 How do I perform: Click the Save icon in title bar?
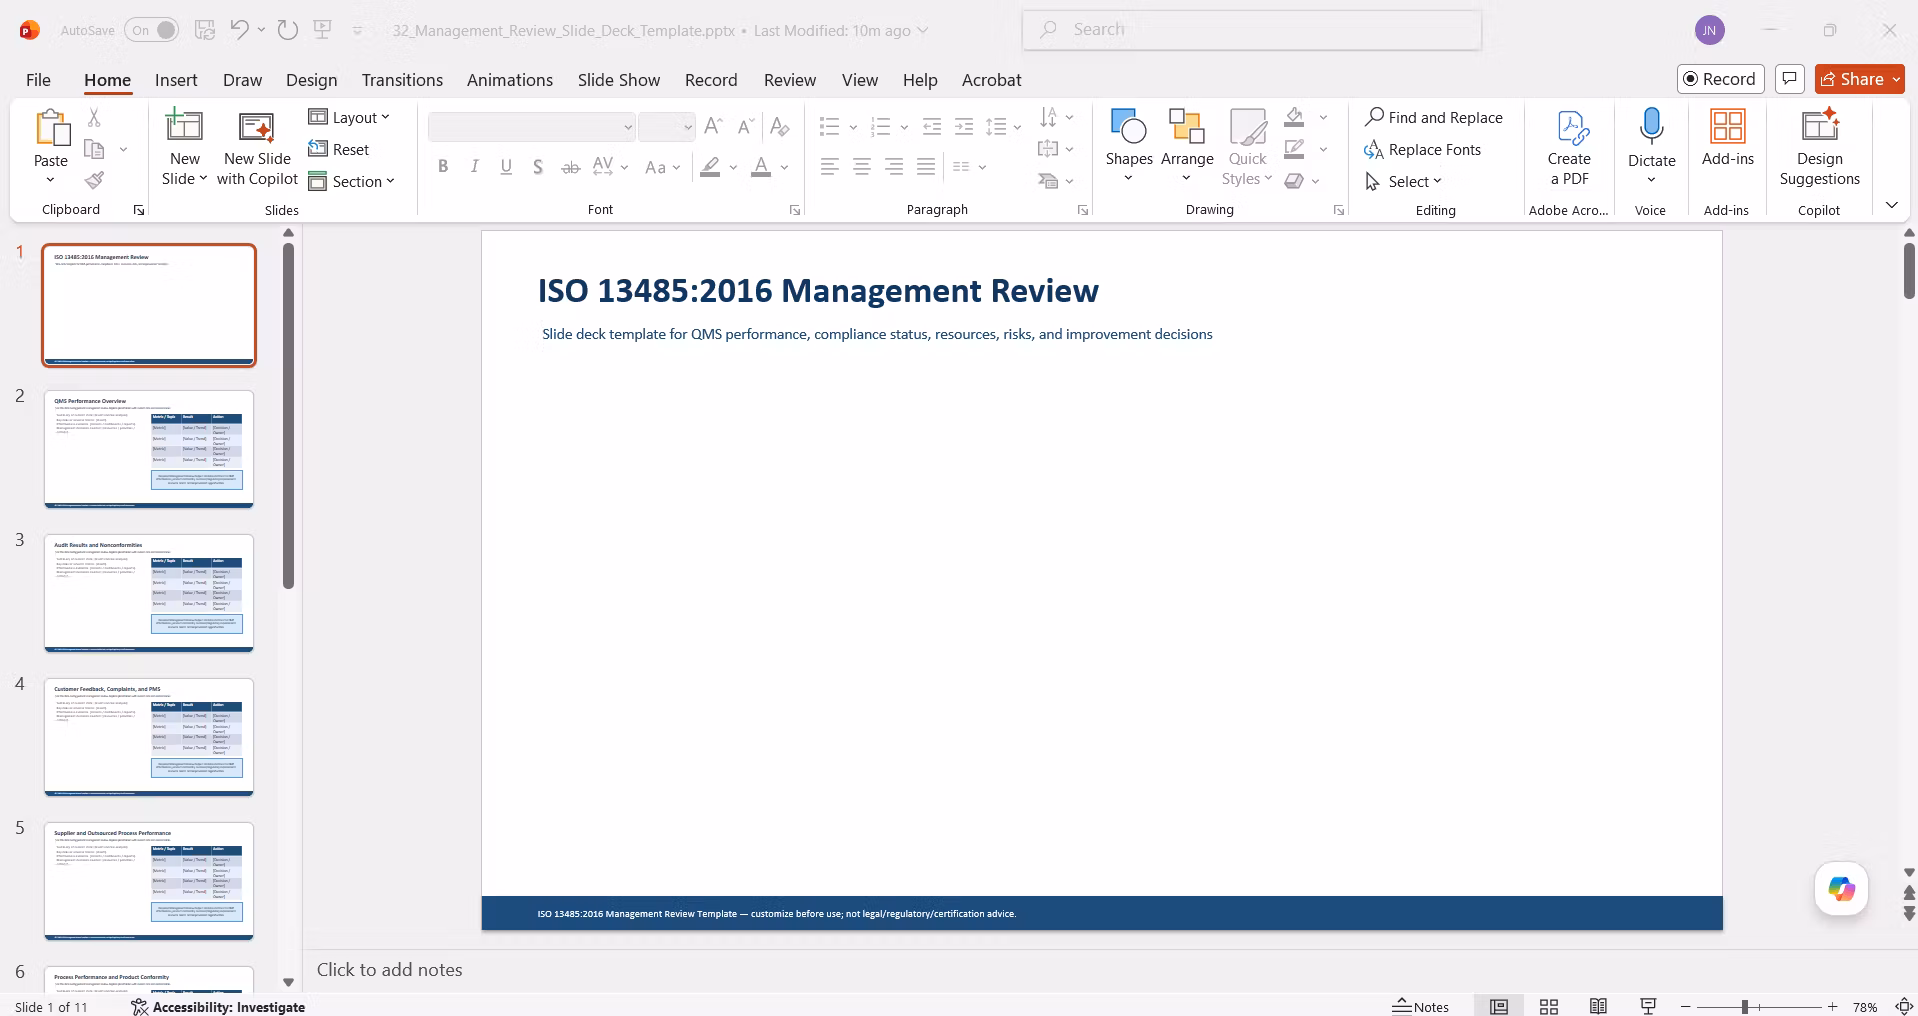(205, 30)
